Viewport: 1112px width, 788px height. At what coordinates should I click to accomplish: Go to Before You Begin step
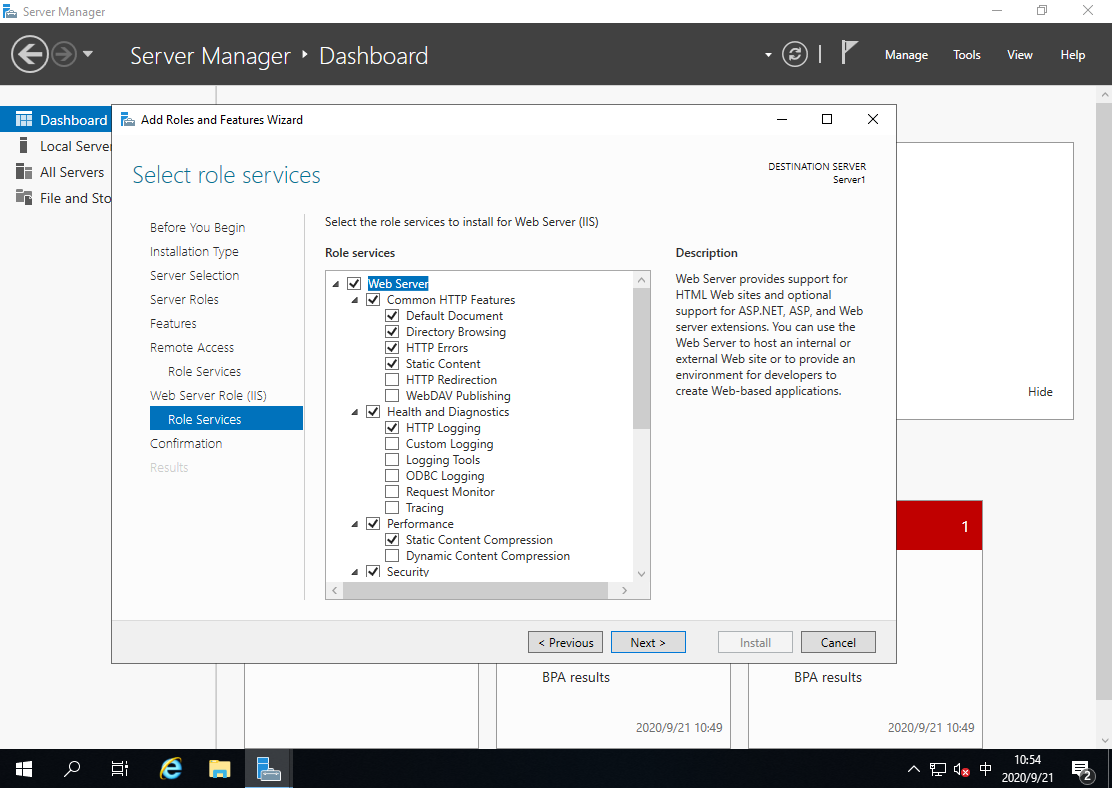point(197,227)
